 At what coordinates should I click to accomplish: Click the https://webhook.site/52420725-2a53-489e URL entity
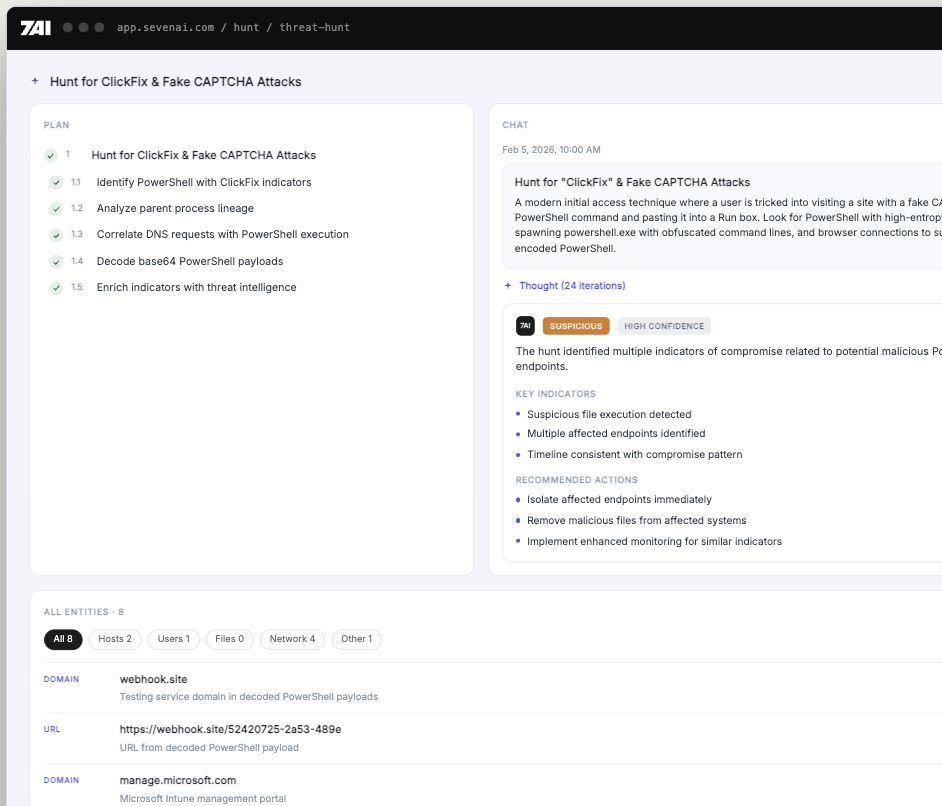pos(230,729)
